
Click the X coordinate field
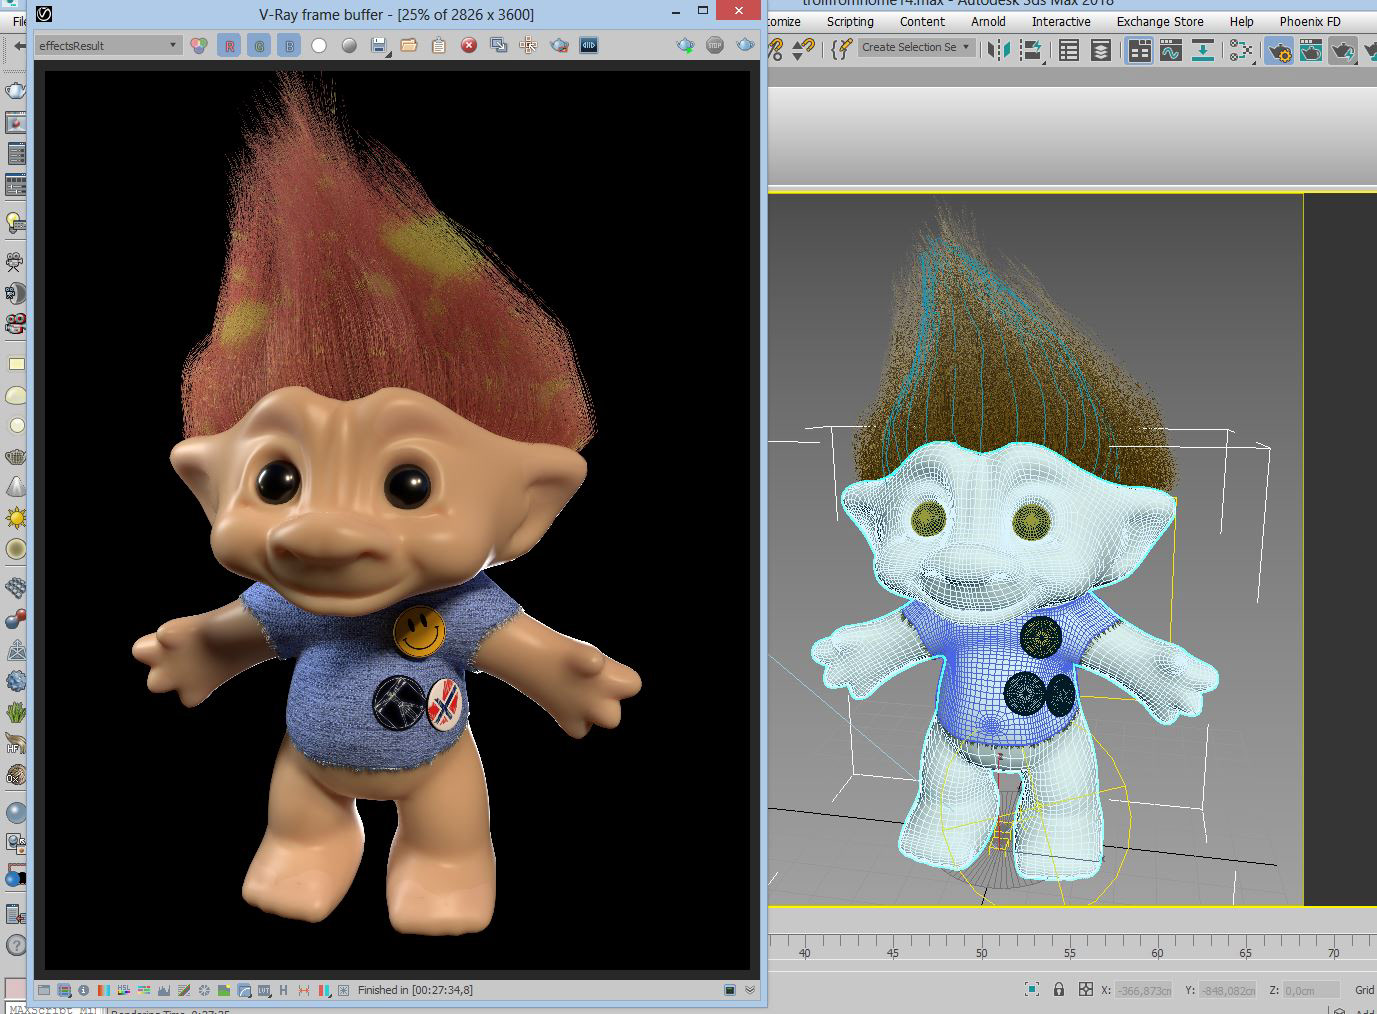point(1143,990)
